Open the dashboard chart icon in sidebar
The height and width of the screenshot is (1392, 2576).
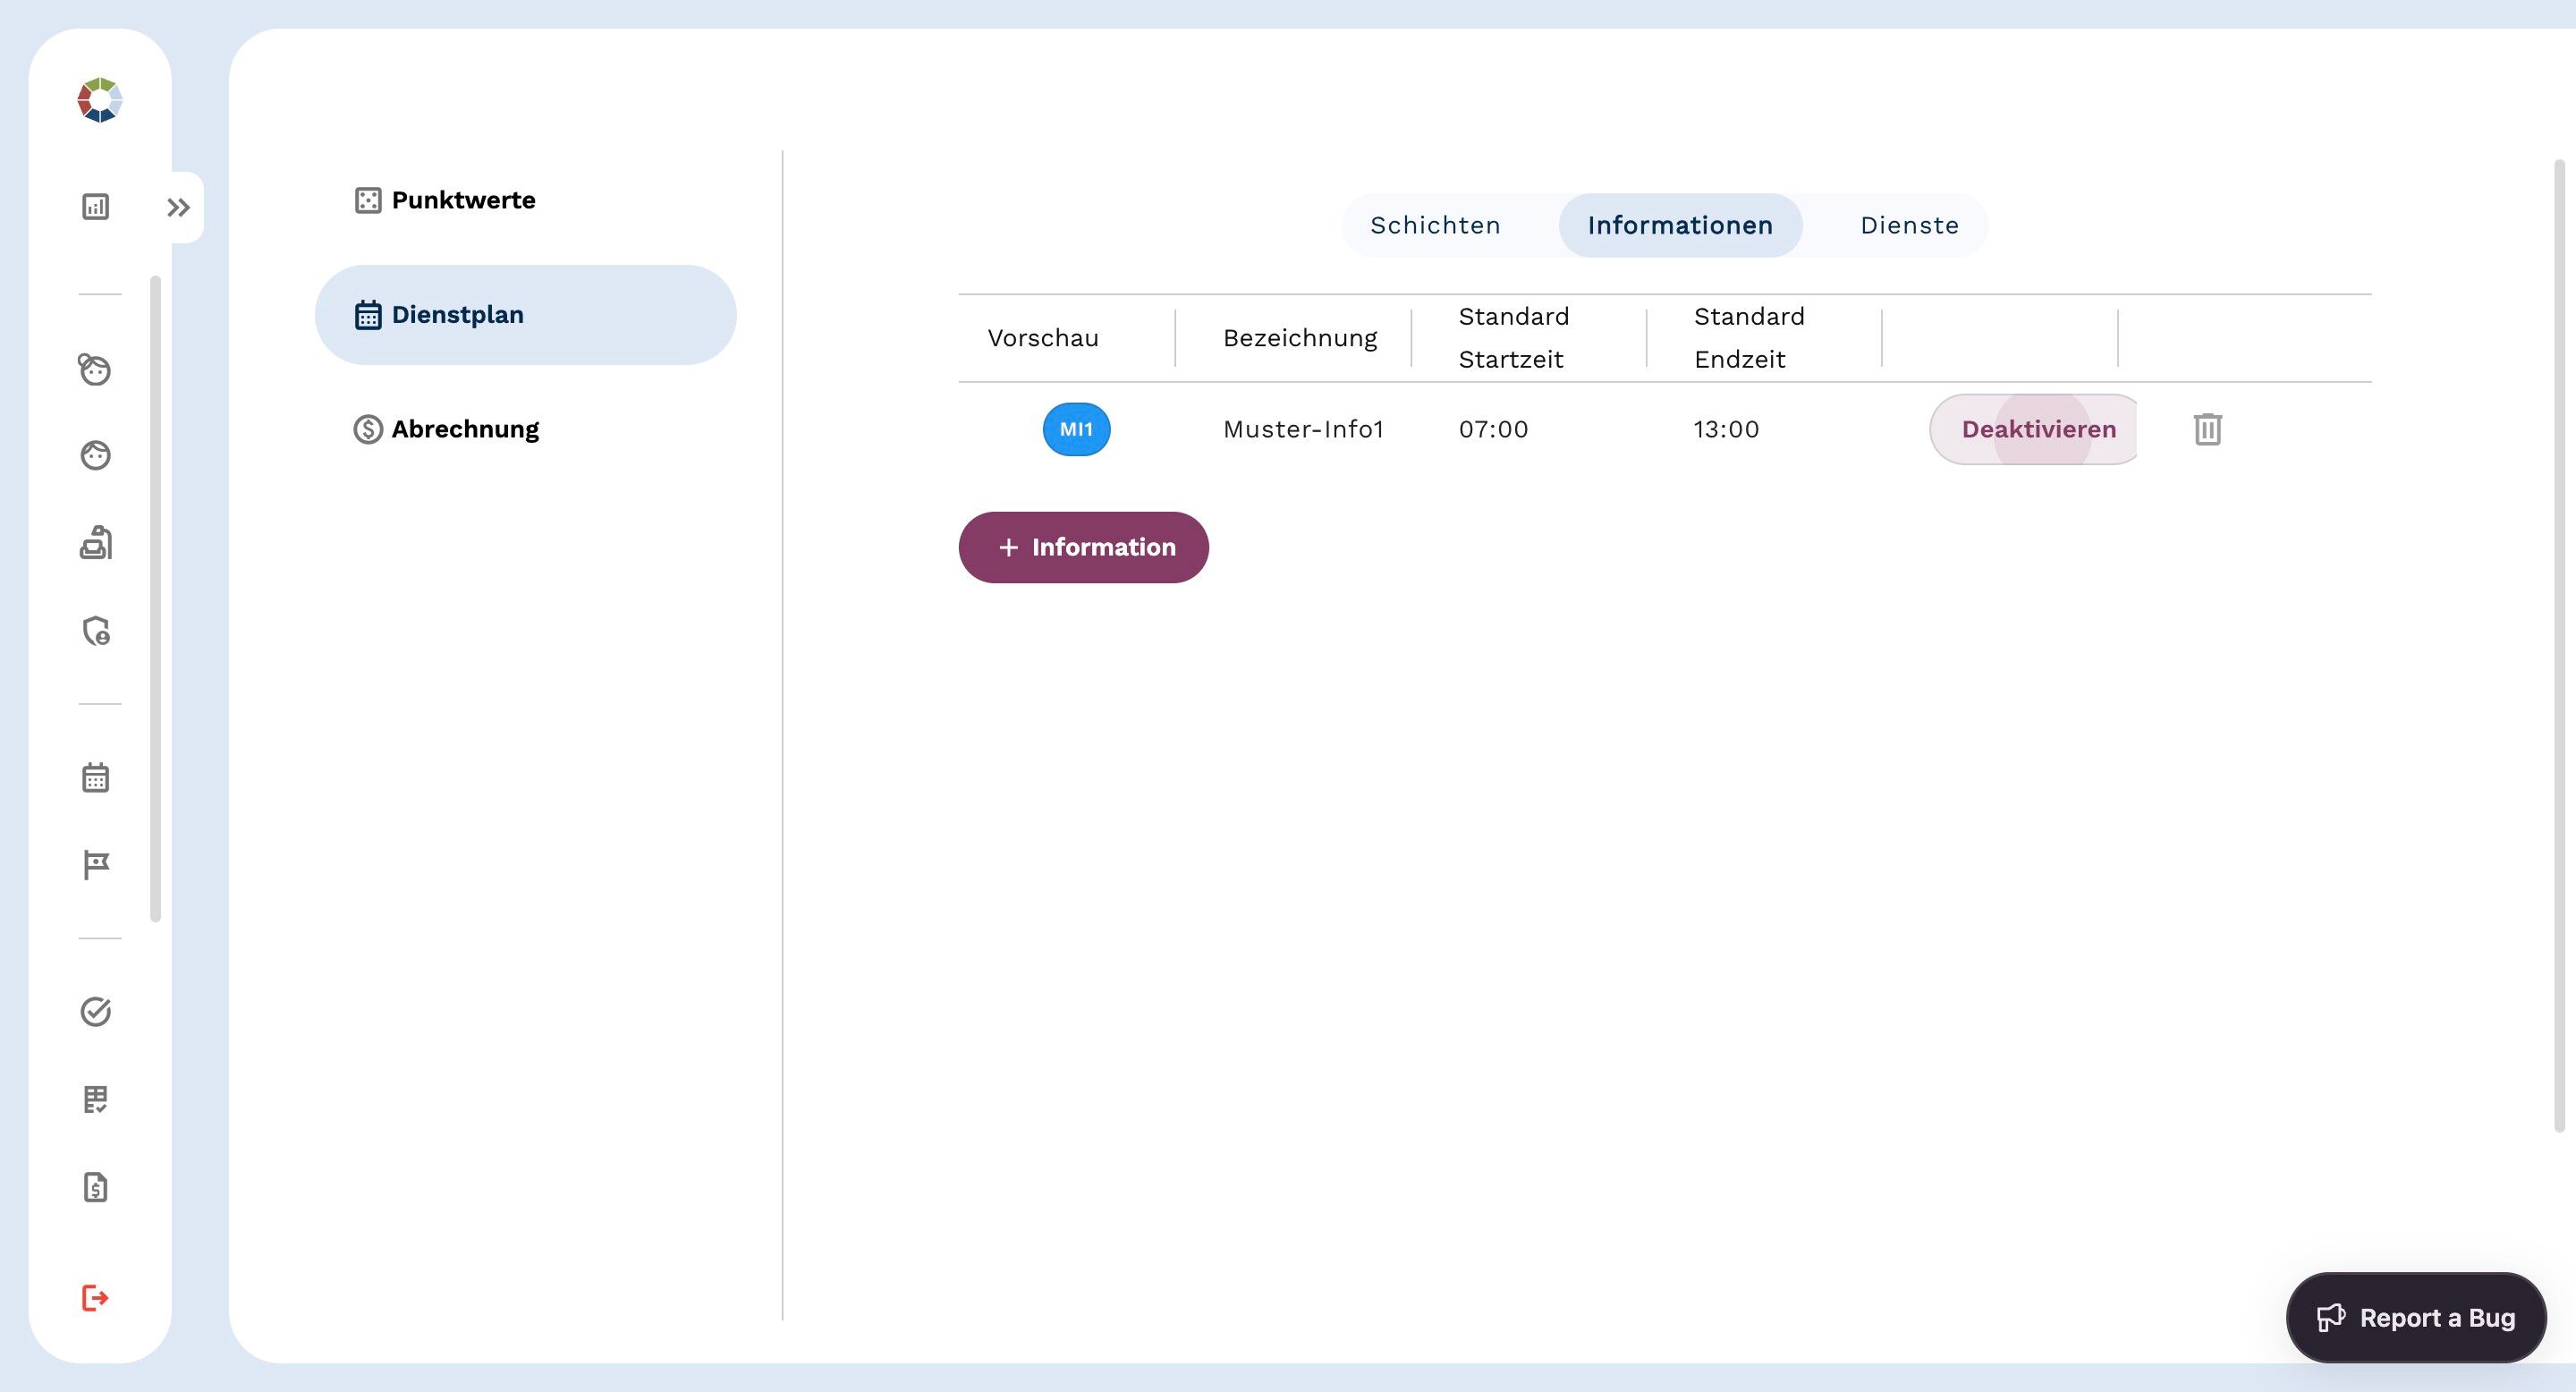[95, 207]
